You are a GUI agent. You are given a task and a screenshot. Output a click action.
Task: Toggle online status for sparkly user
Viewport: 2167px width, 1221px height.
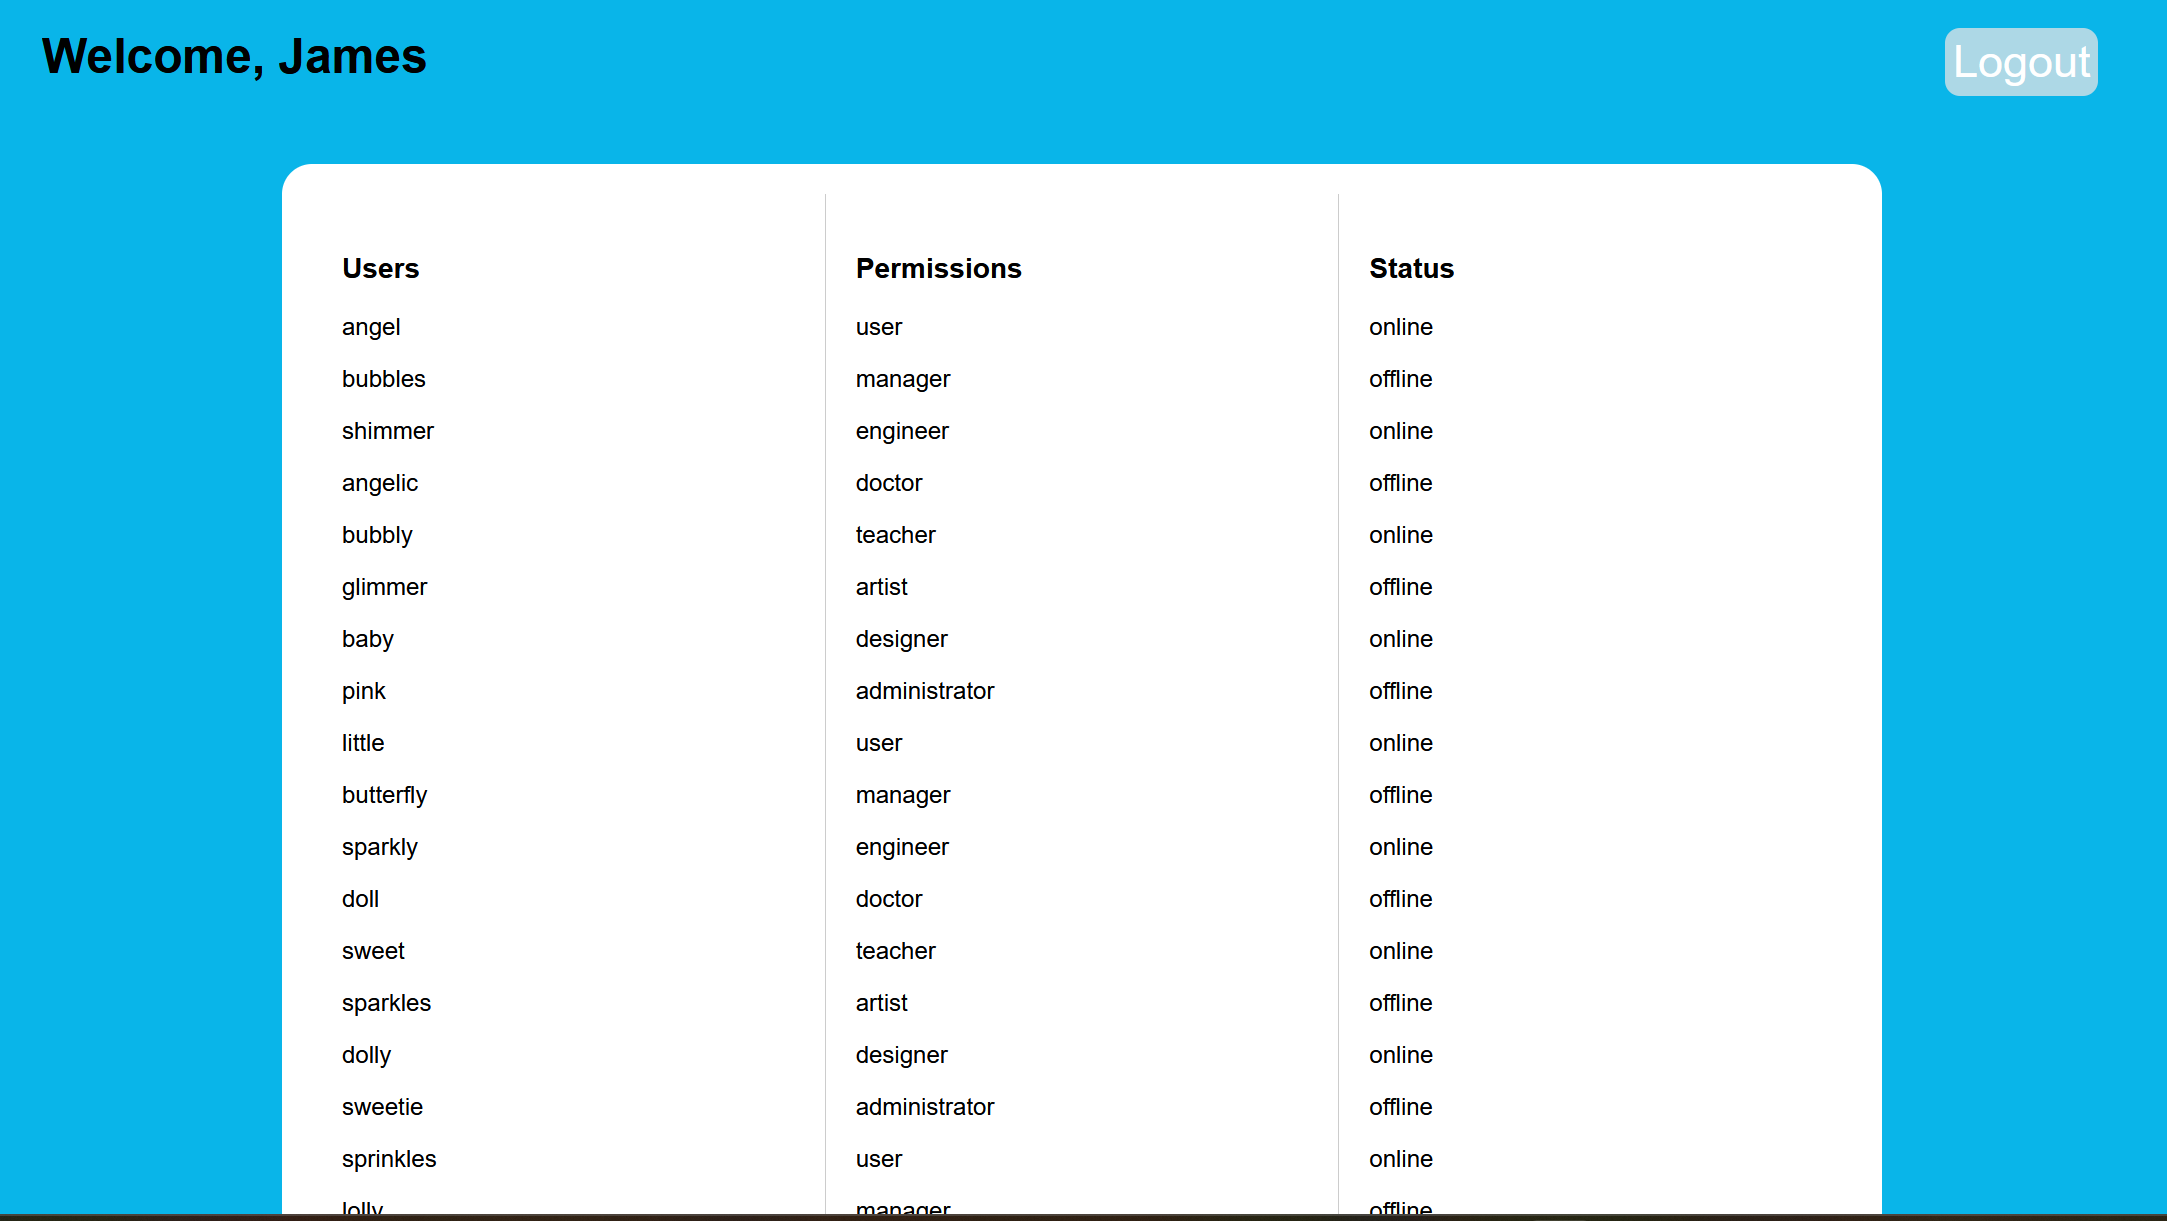click(x=1399, y=846)
